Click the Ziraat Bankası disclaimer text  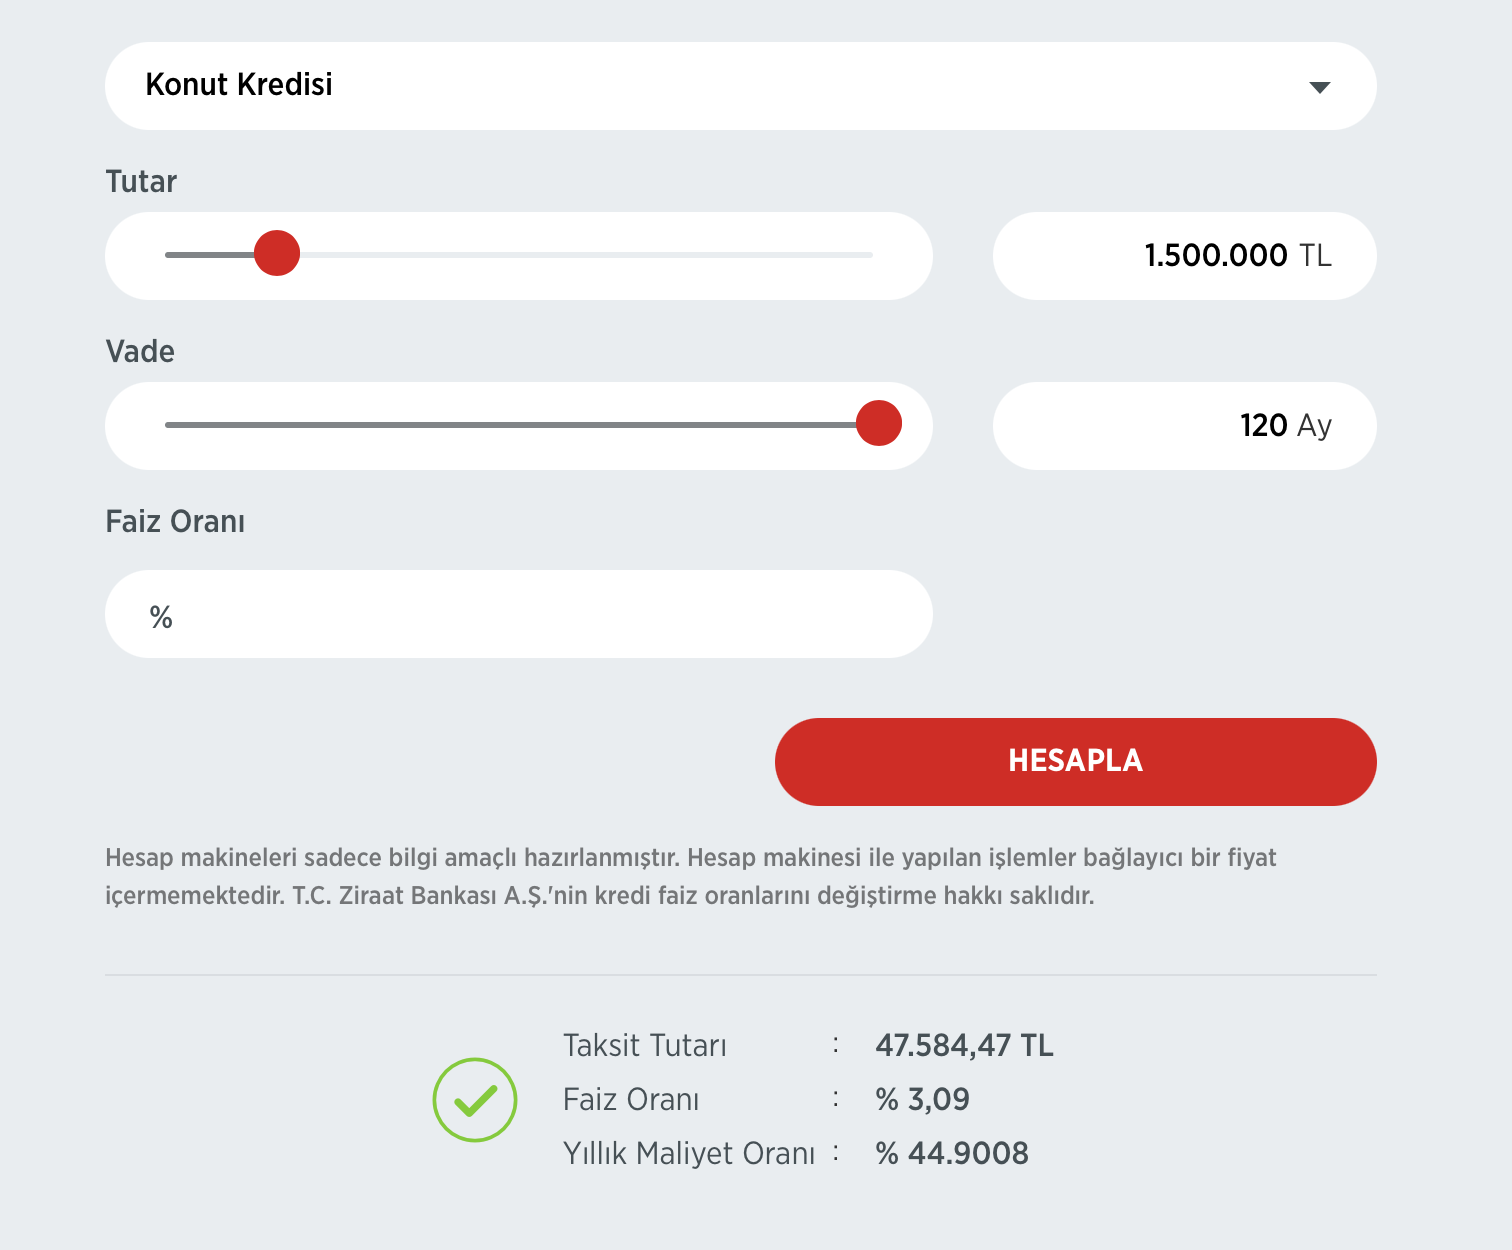(690, 876)
